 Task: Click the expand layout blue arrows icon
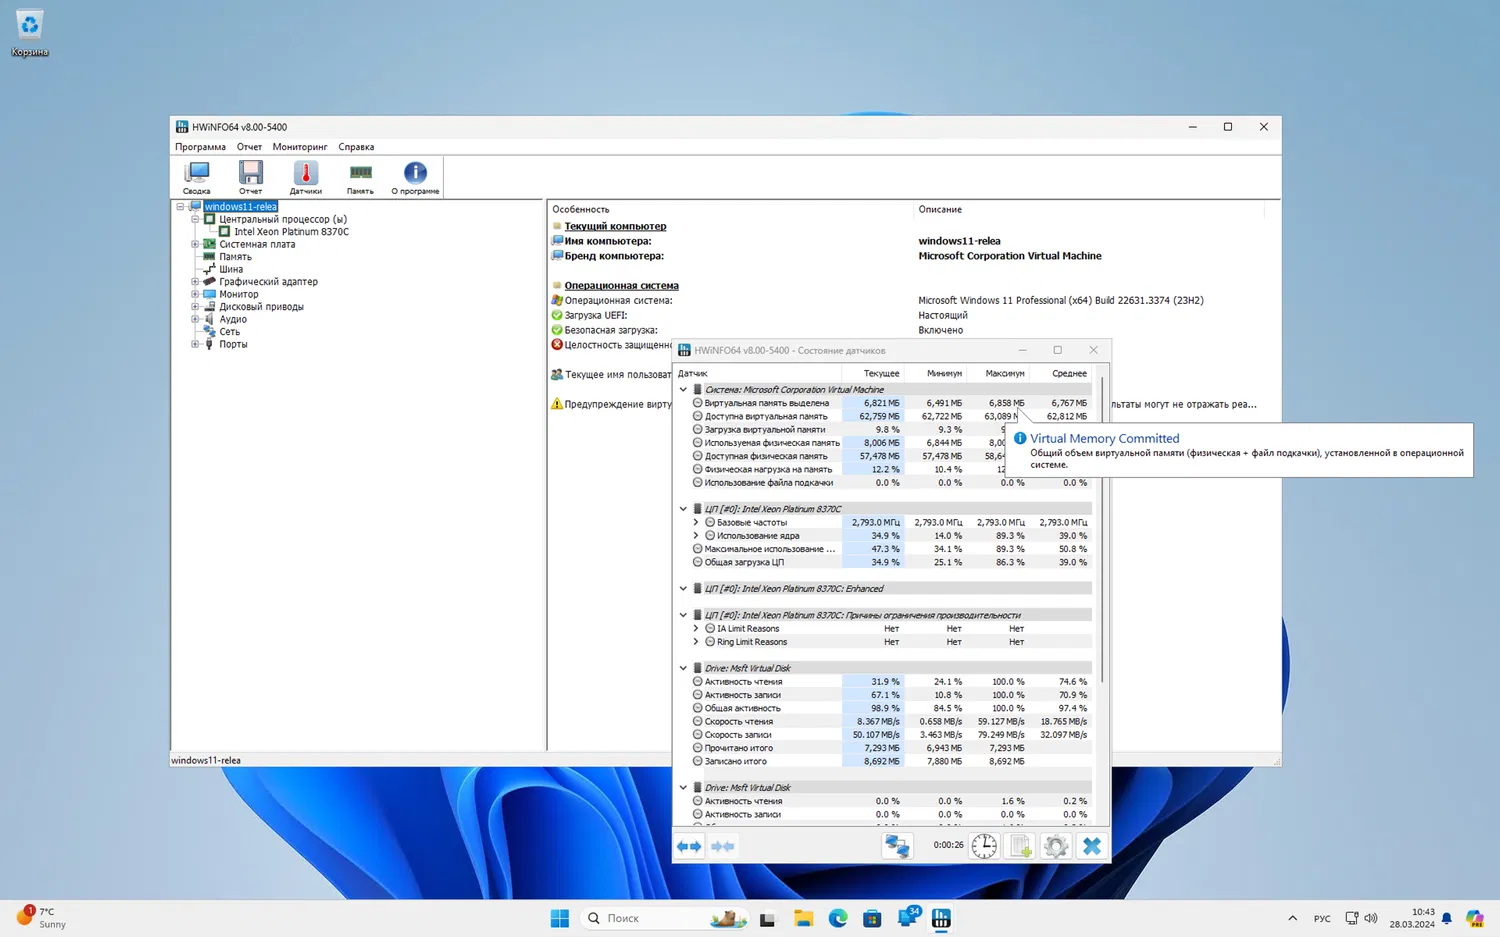point(689,846)
